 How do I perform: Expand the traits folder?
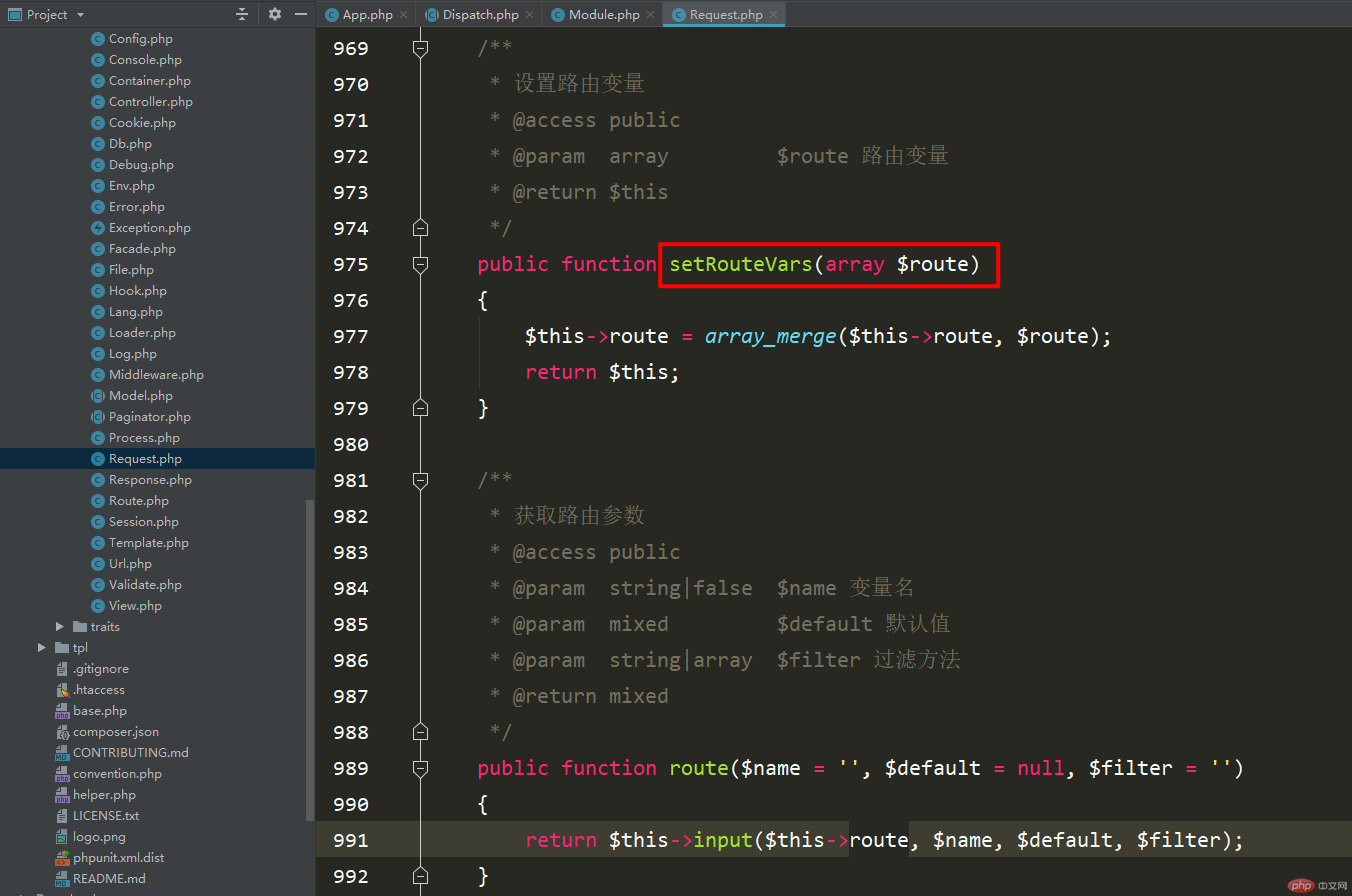[60, 626]
